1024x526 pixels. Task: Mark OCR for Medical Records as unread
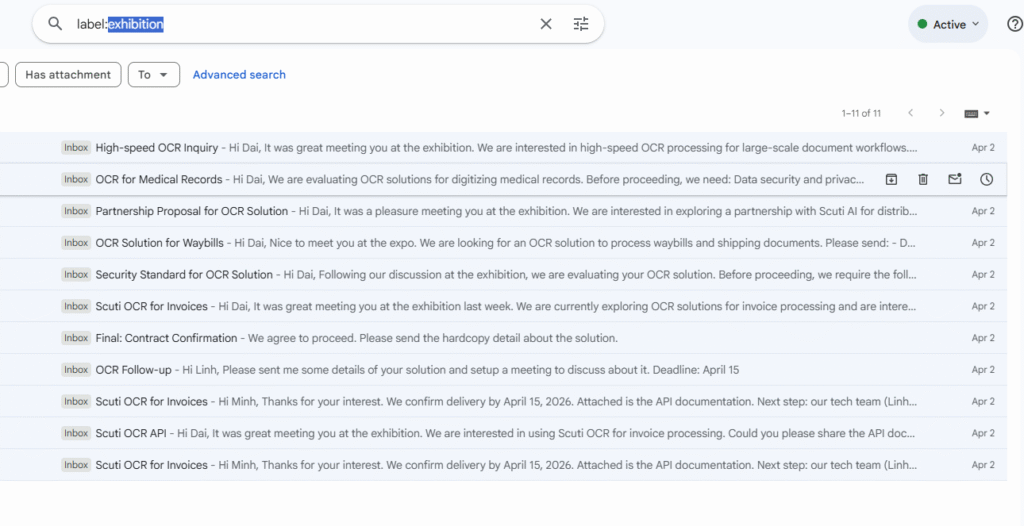point(955,179)
